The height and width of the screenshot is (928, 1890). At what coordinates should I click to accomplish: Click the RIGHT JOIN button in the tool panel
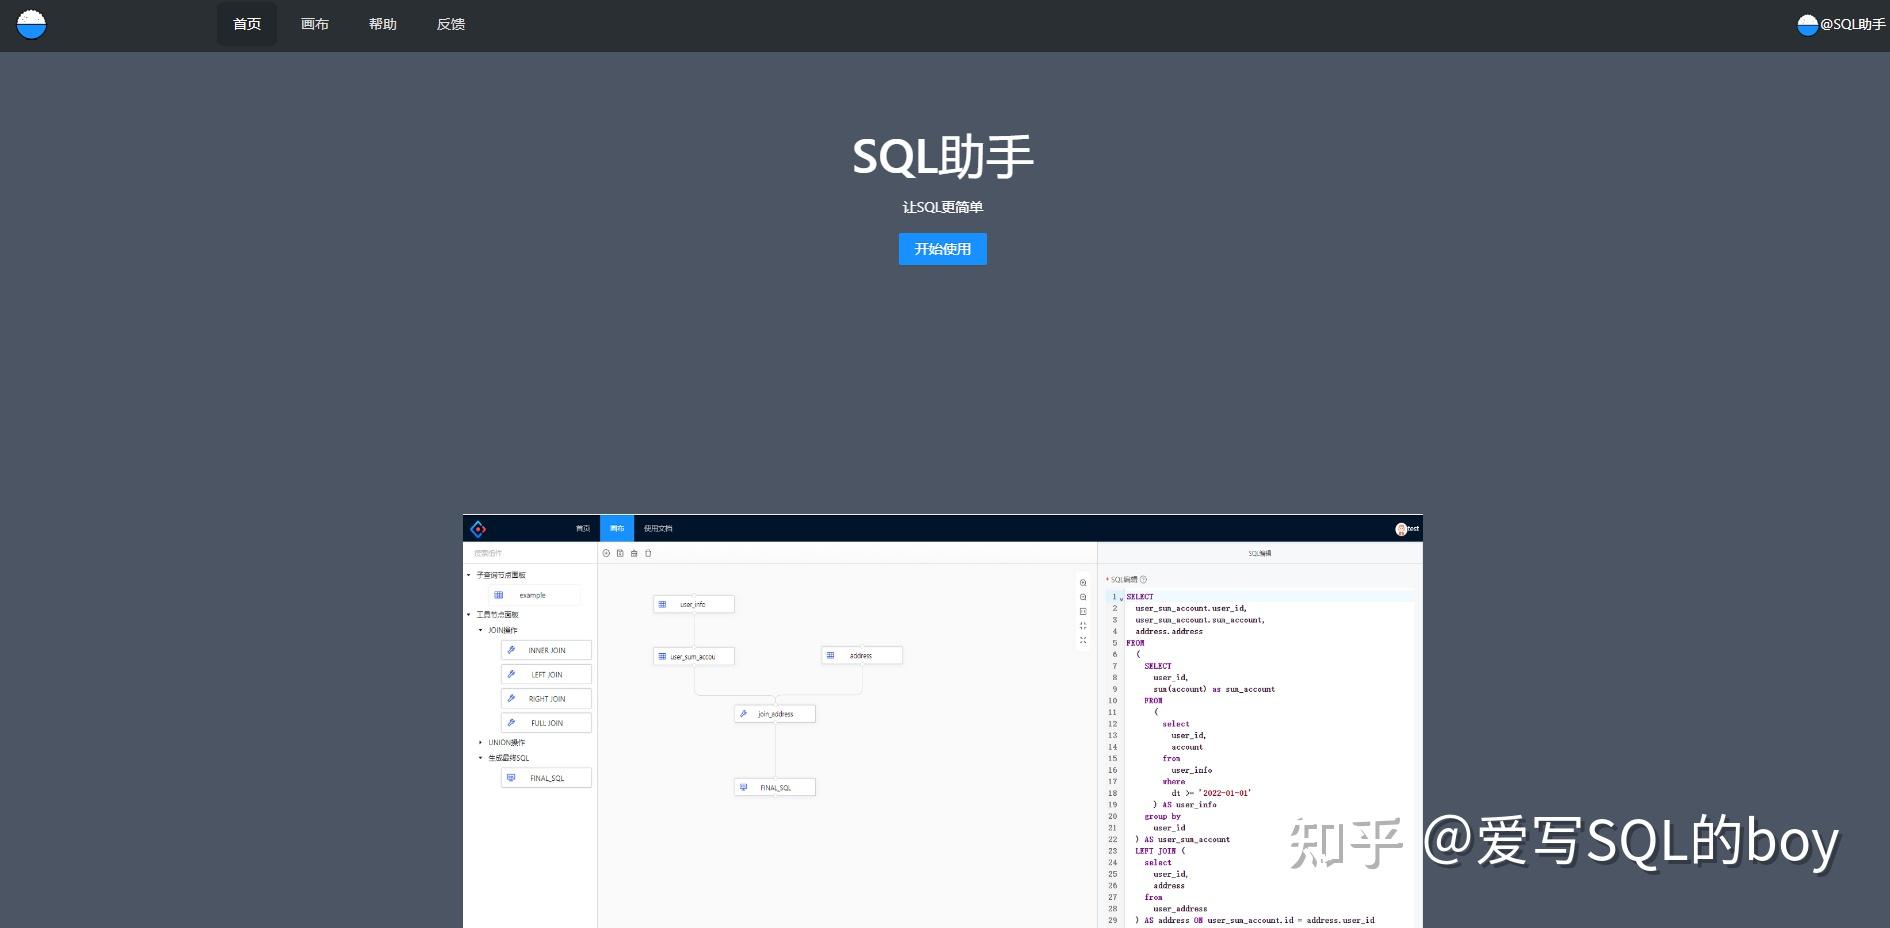coord(546,698)
